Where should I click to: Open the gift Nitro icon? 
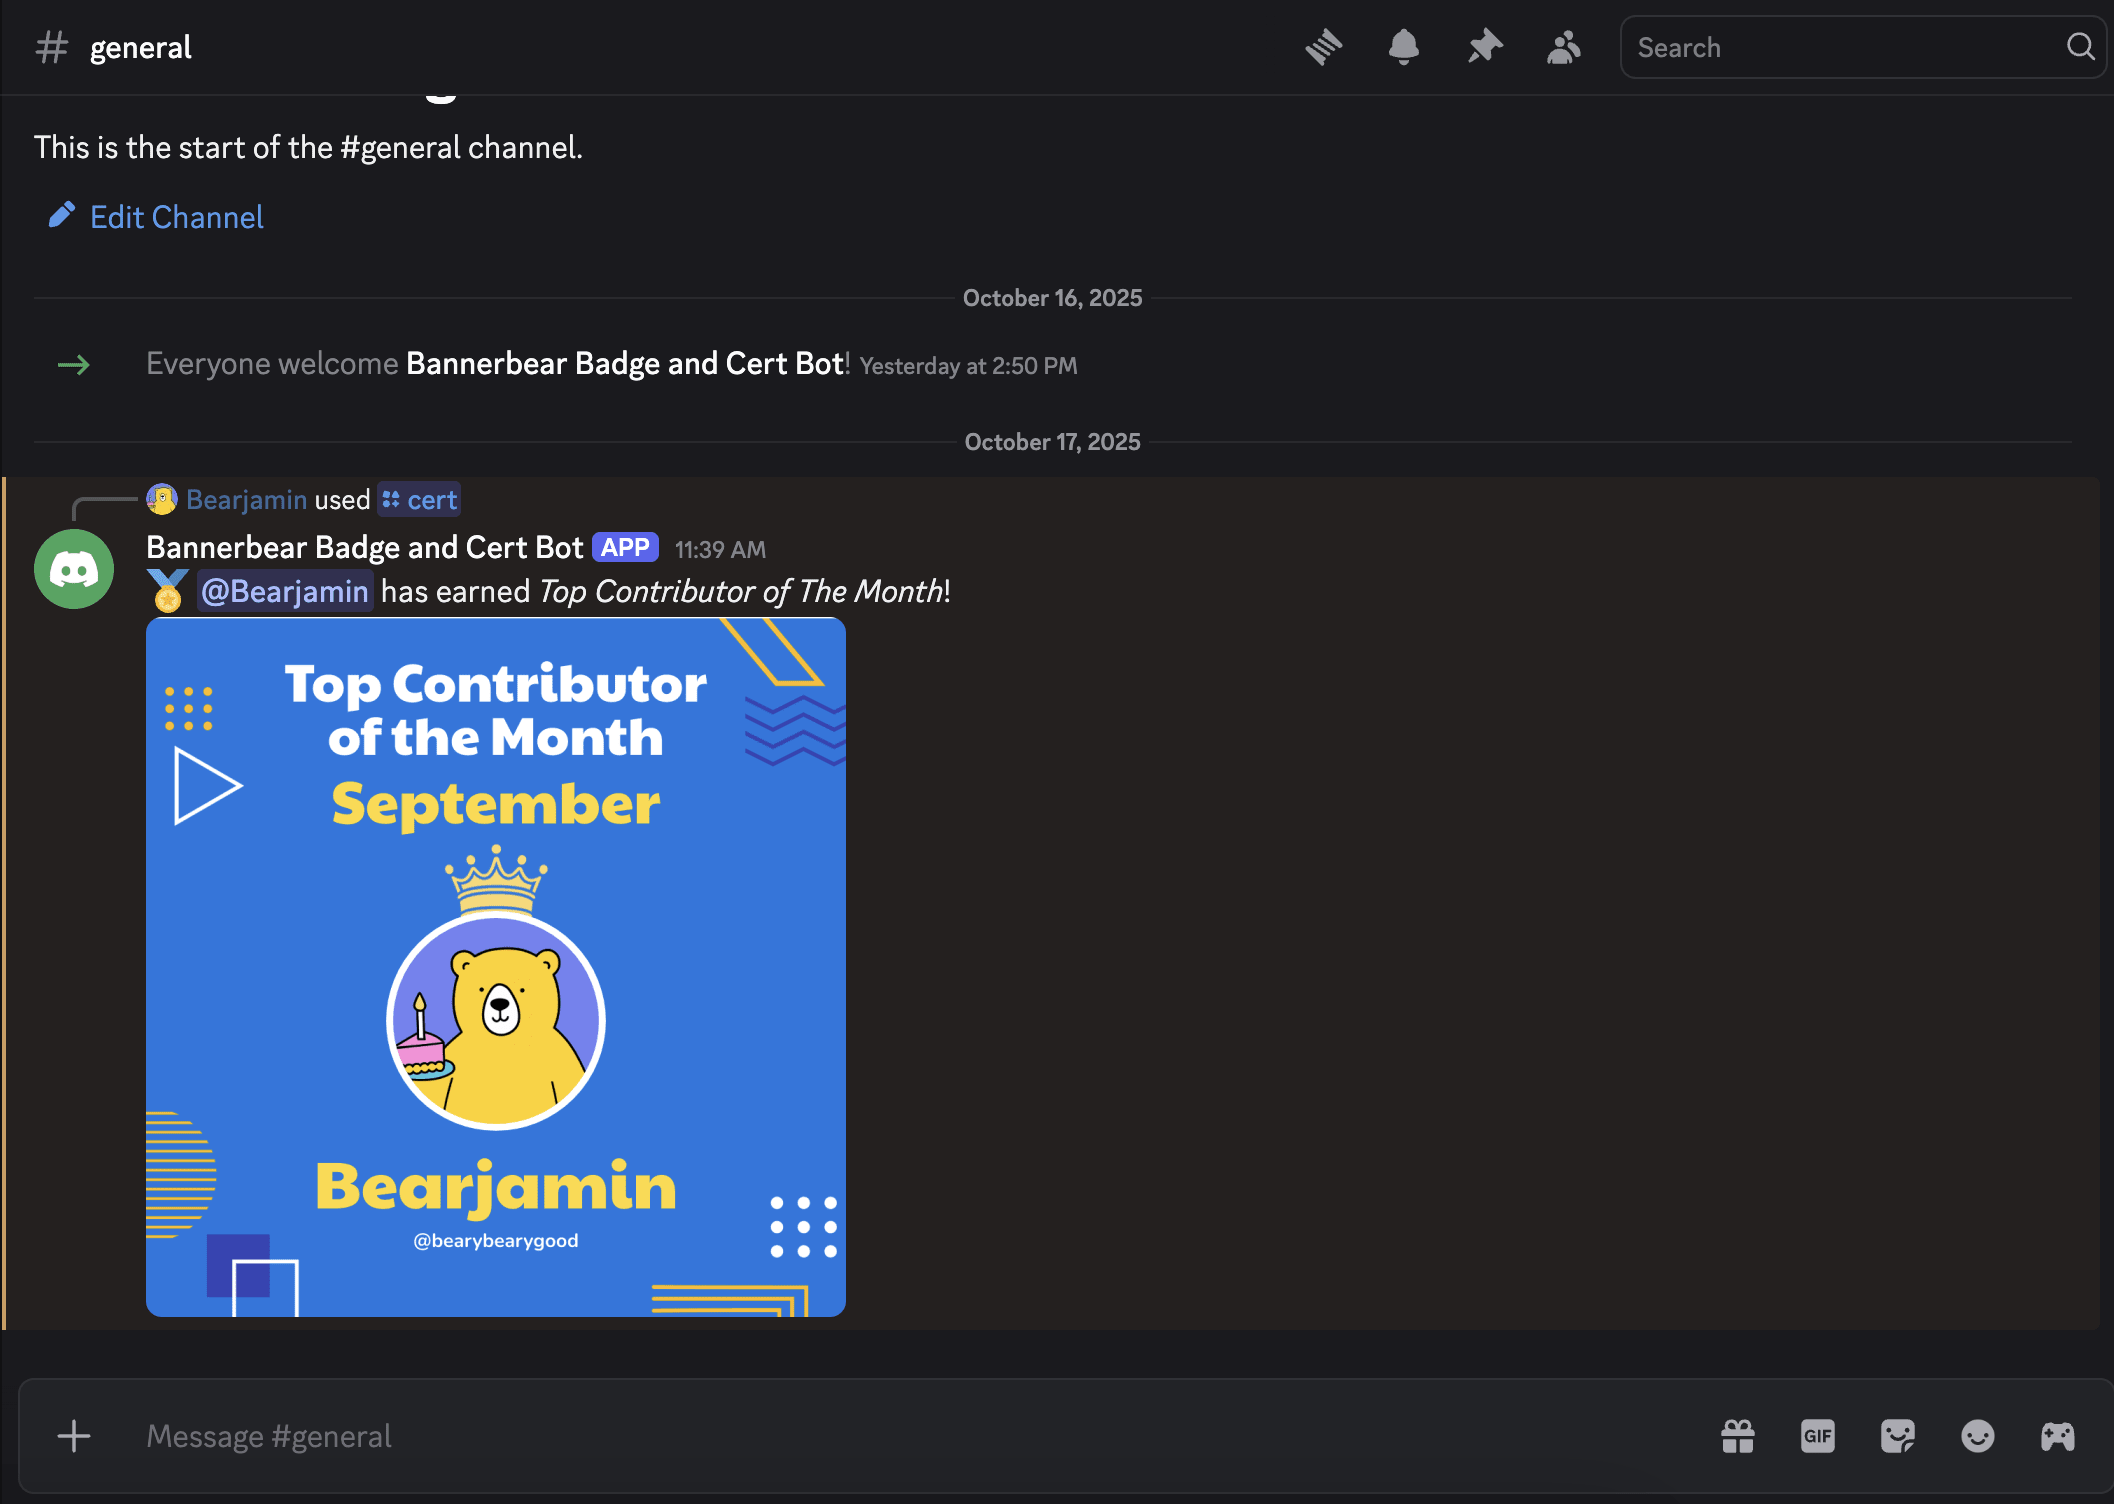[1738, 1437]
